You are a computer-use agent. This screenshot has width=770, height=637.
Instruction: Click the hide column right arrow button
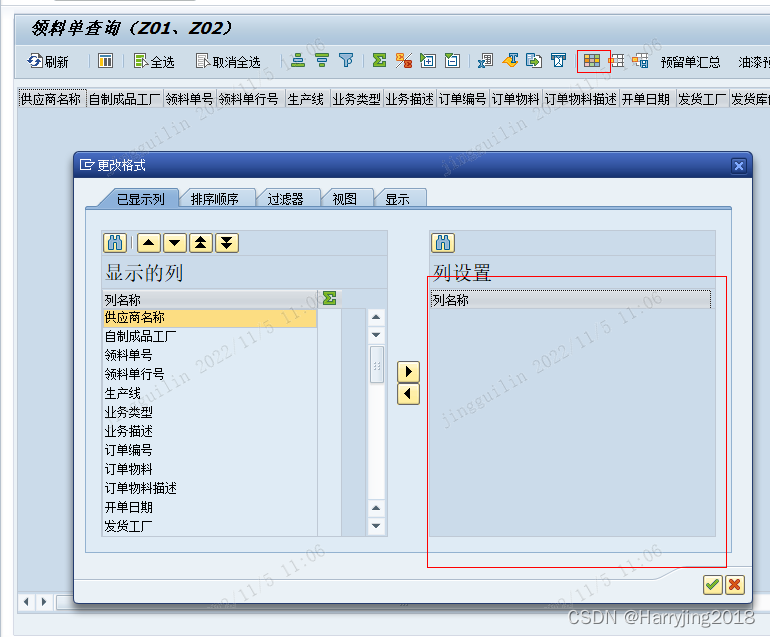click(408, 372)
